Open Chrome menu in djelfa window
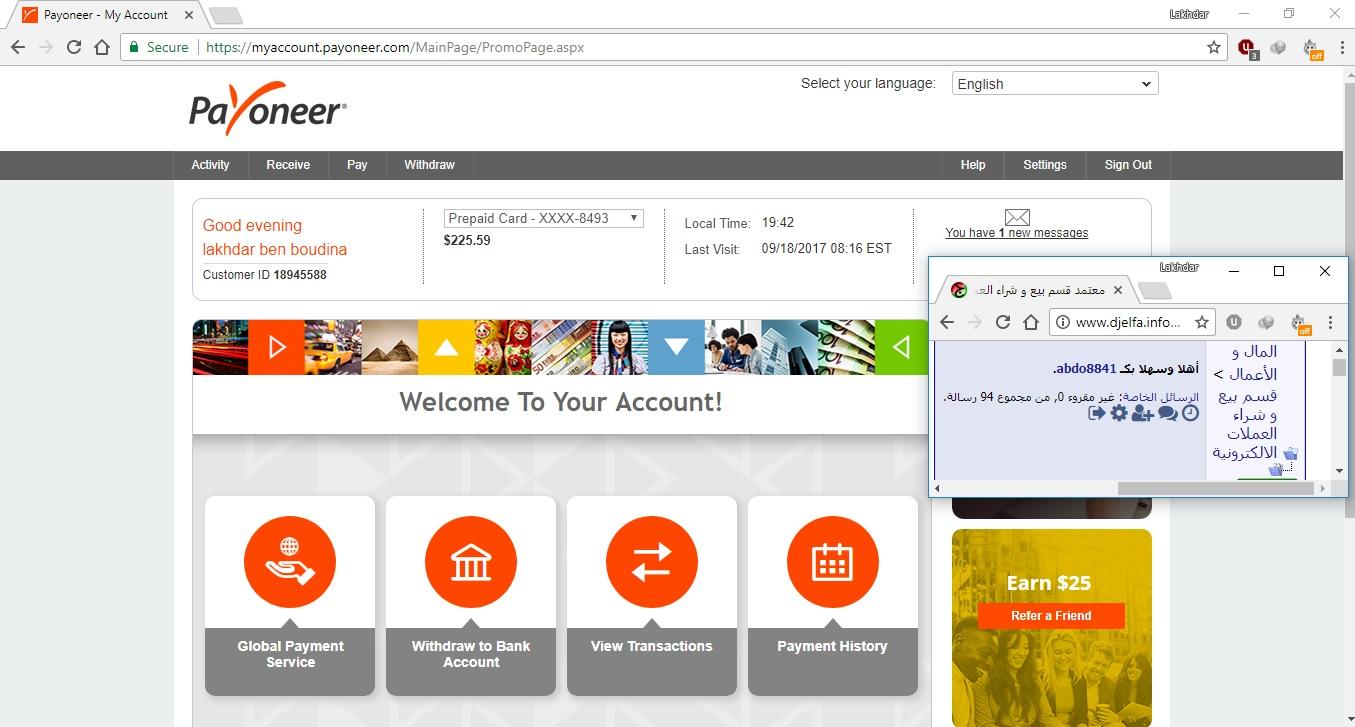 (1330, 322)
